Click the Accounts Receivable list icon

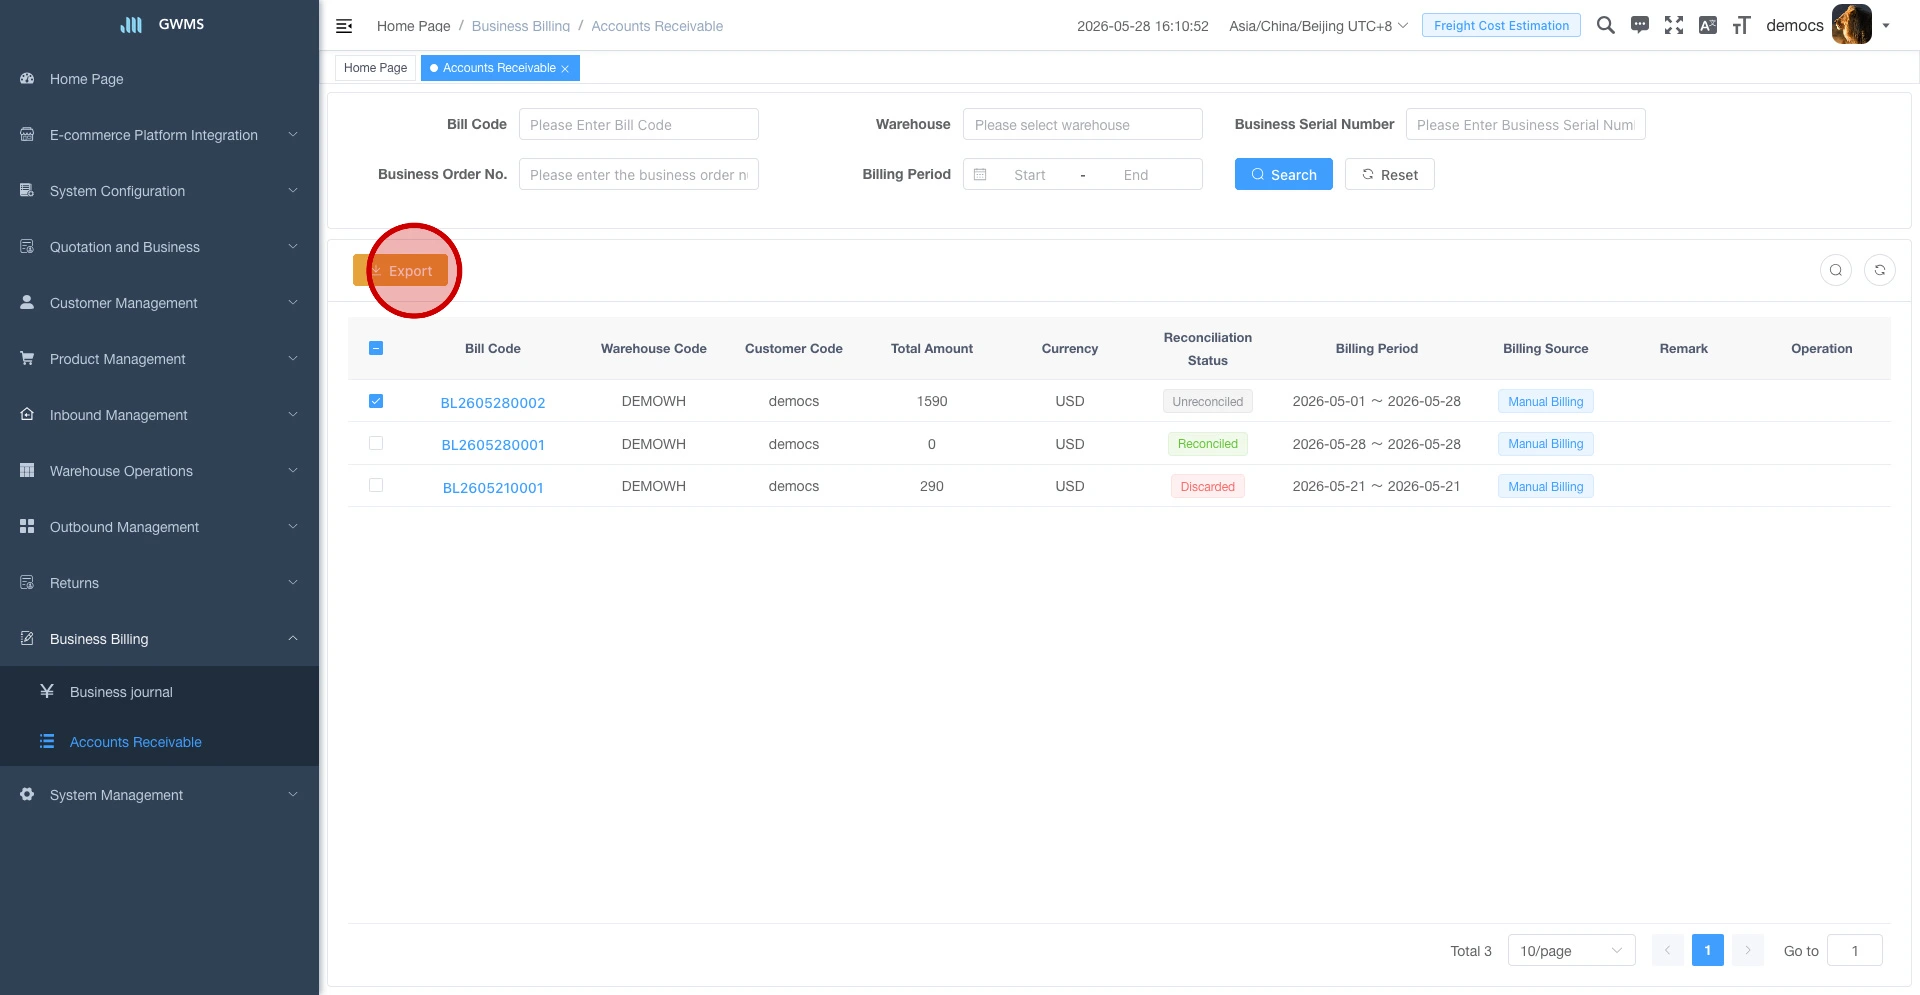(x=47, y=741)
